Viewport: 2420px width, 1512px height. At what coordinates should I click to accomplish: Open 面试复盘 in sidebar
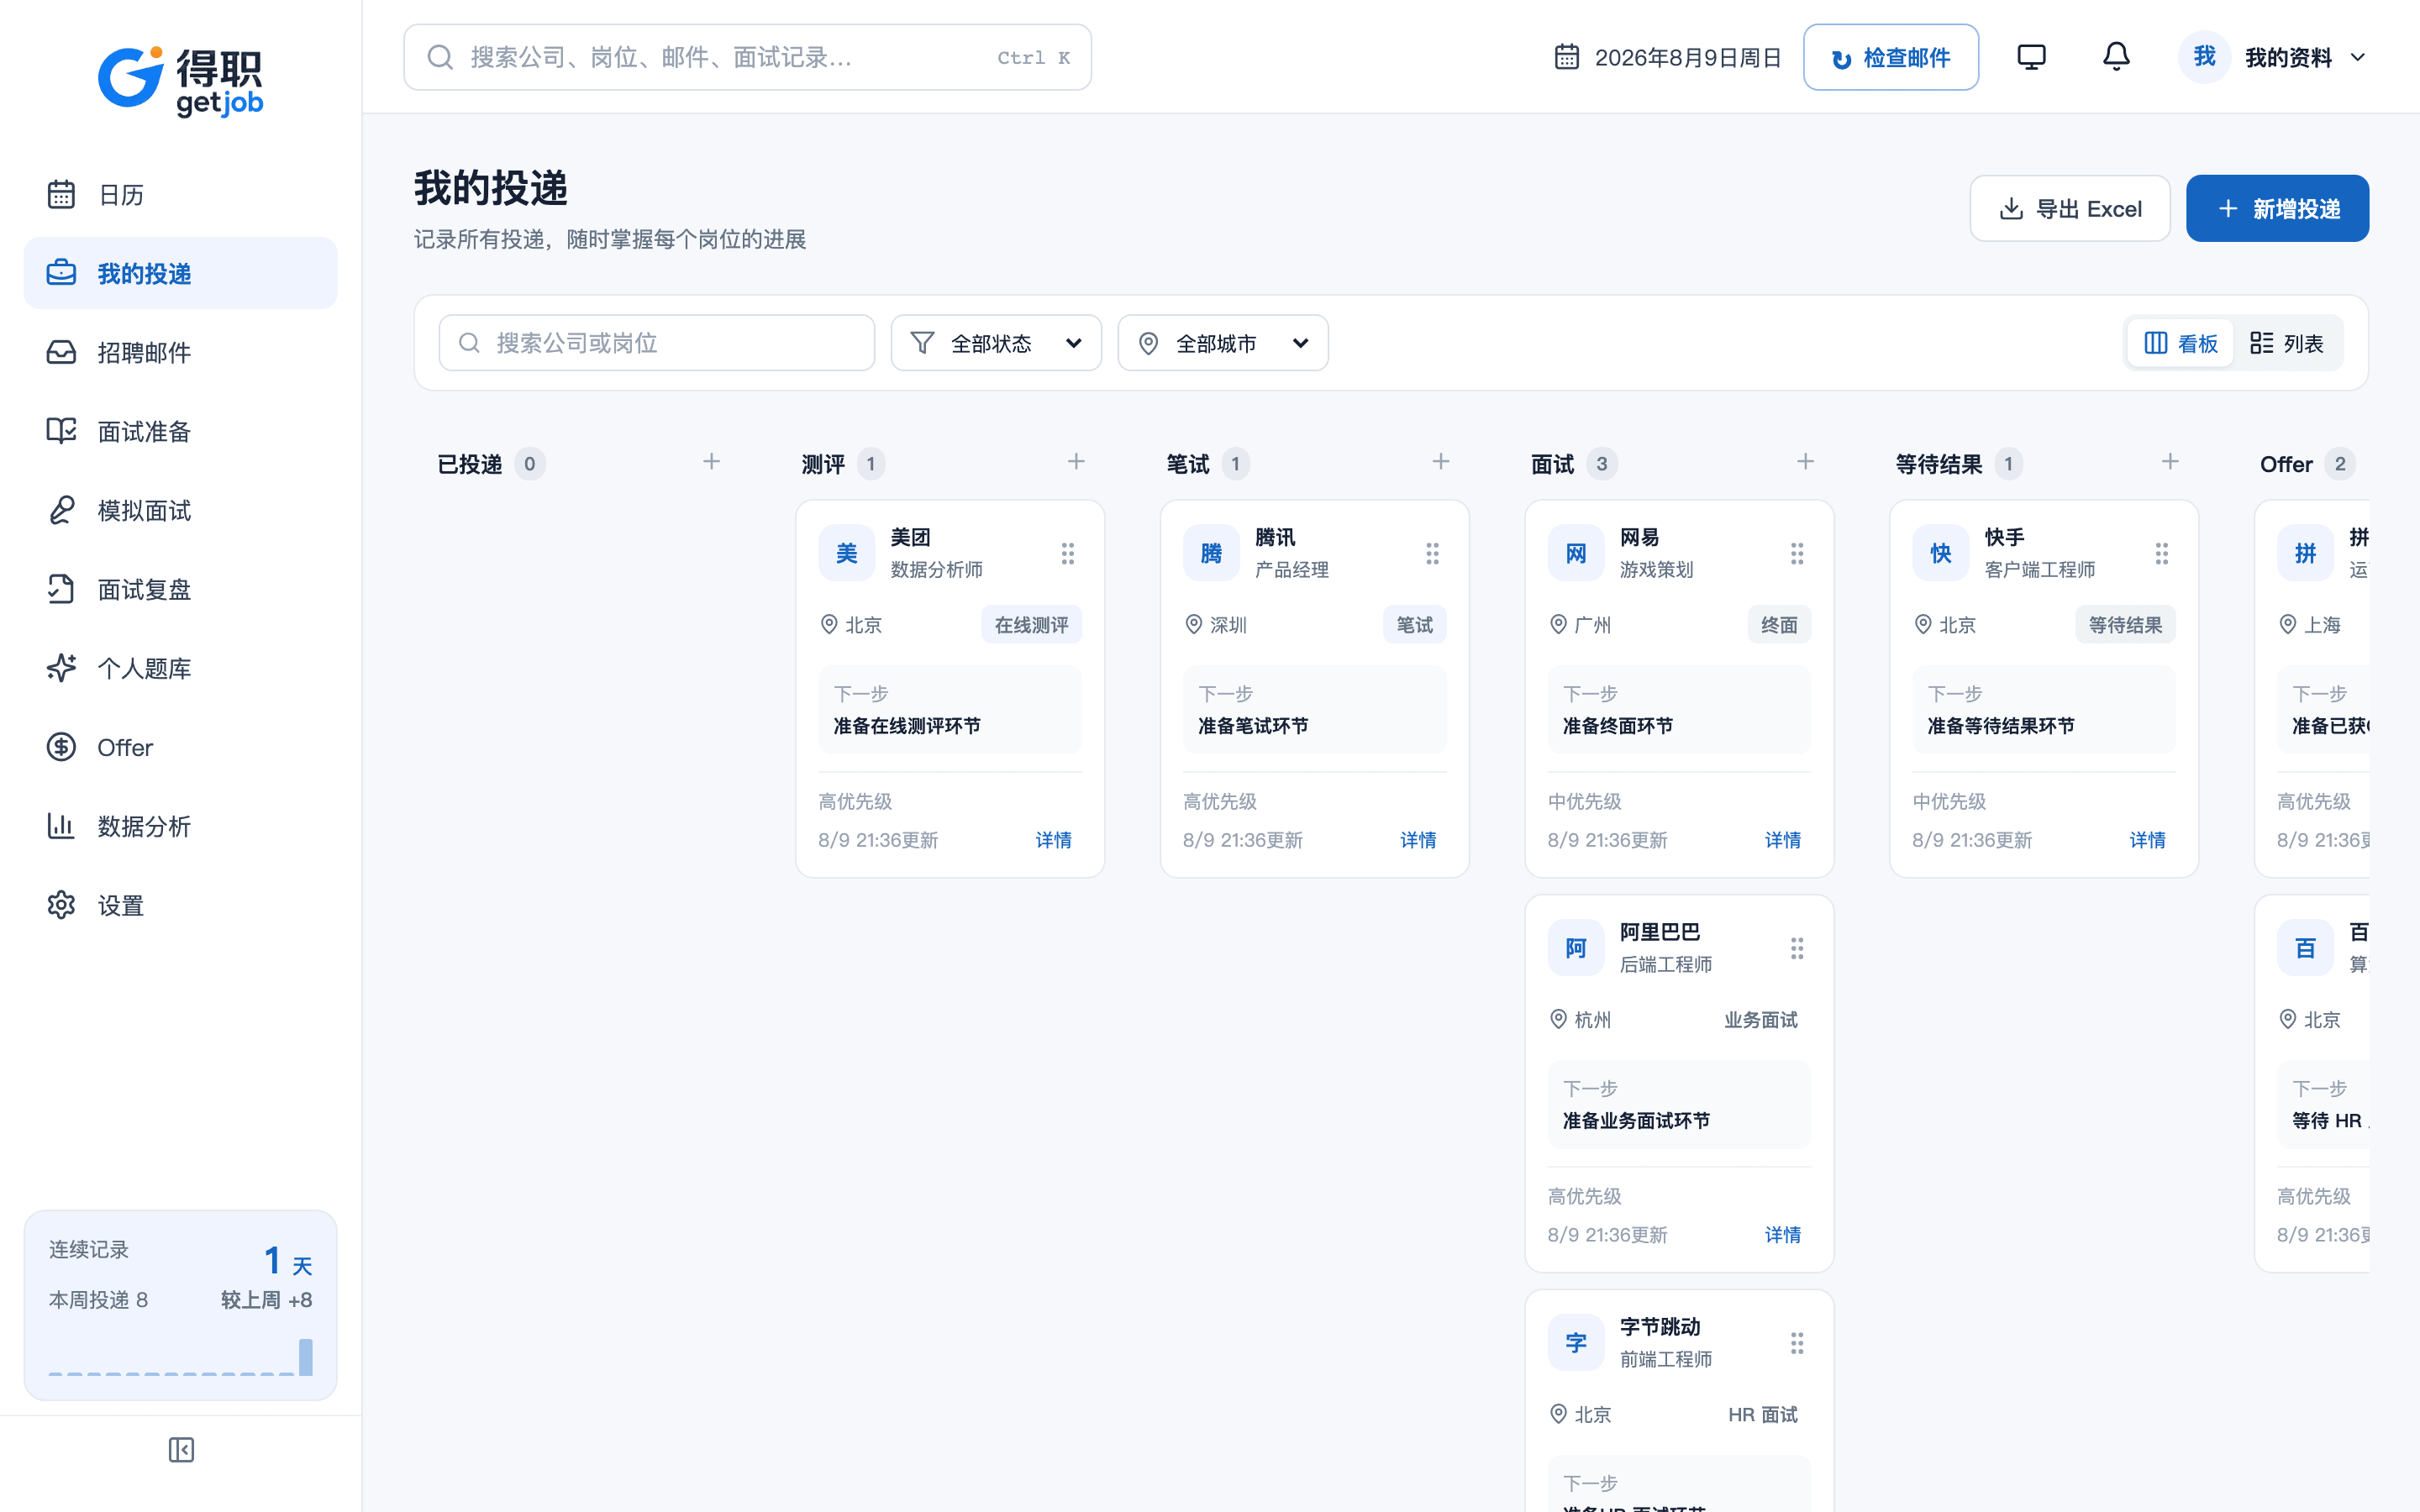[181, 589]
